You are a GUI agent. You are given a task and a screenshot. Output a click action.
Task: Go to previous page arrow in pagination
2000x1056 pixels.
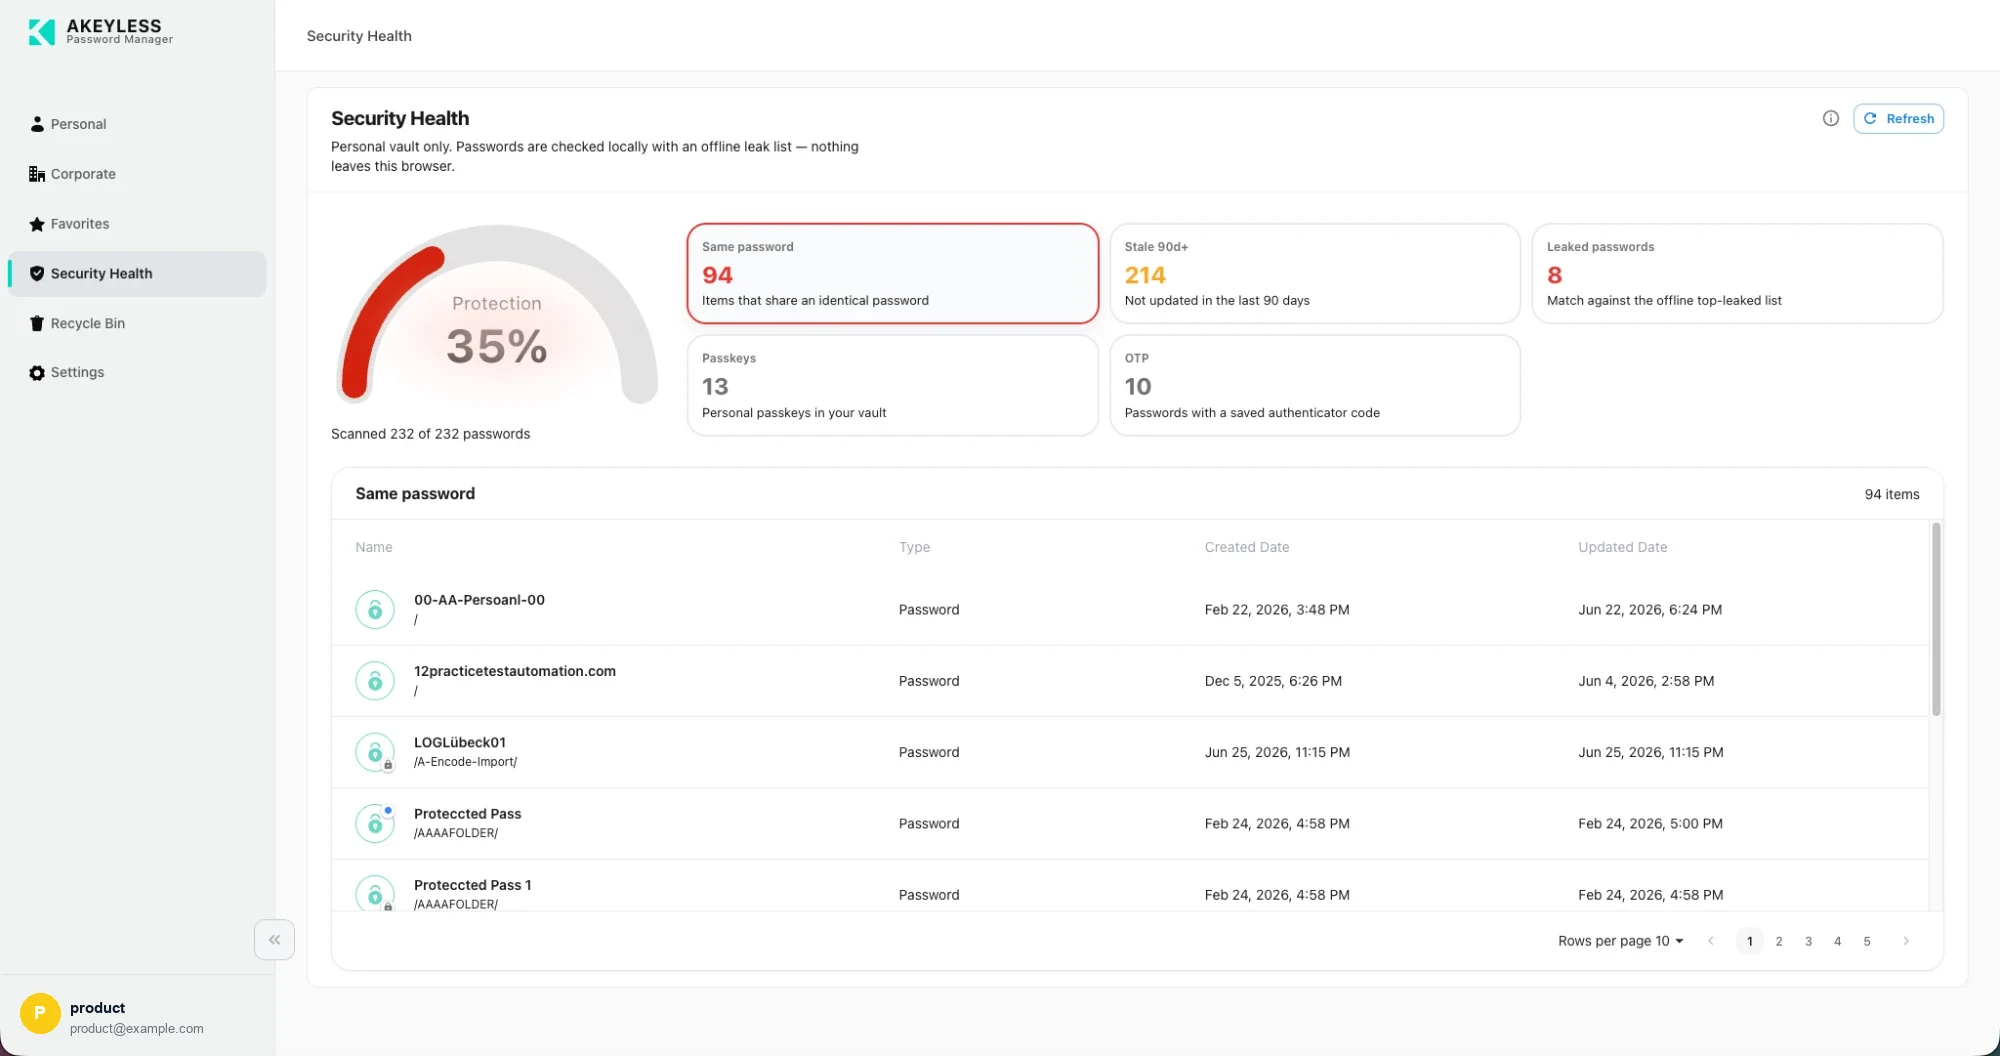tap(1711, 941)
